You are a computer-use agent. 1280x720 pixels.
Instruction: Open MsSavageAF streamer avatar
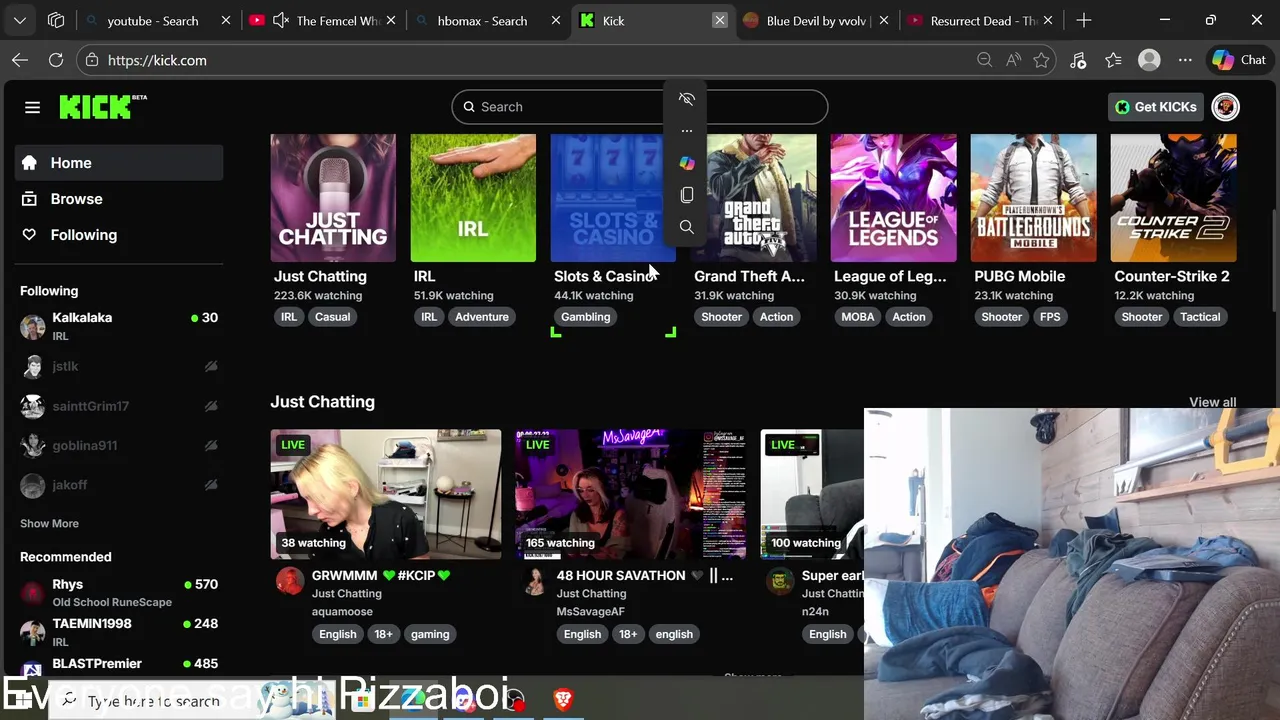click(x=535, y=581)
